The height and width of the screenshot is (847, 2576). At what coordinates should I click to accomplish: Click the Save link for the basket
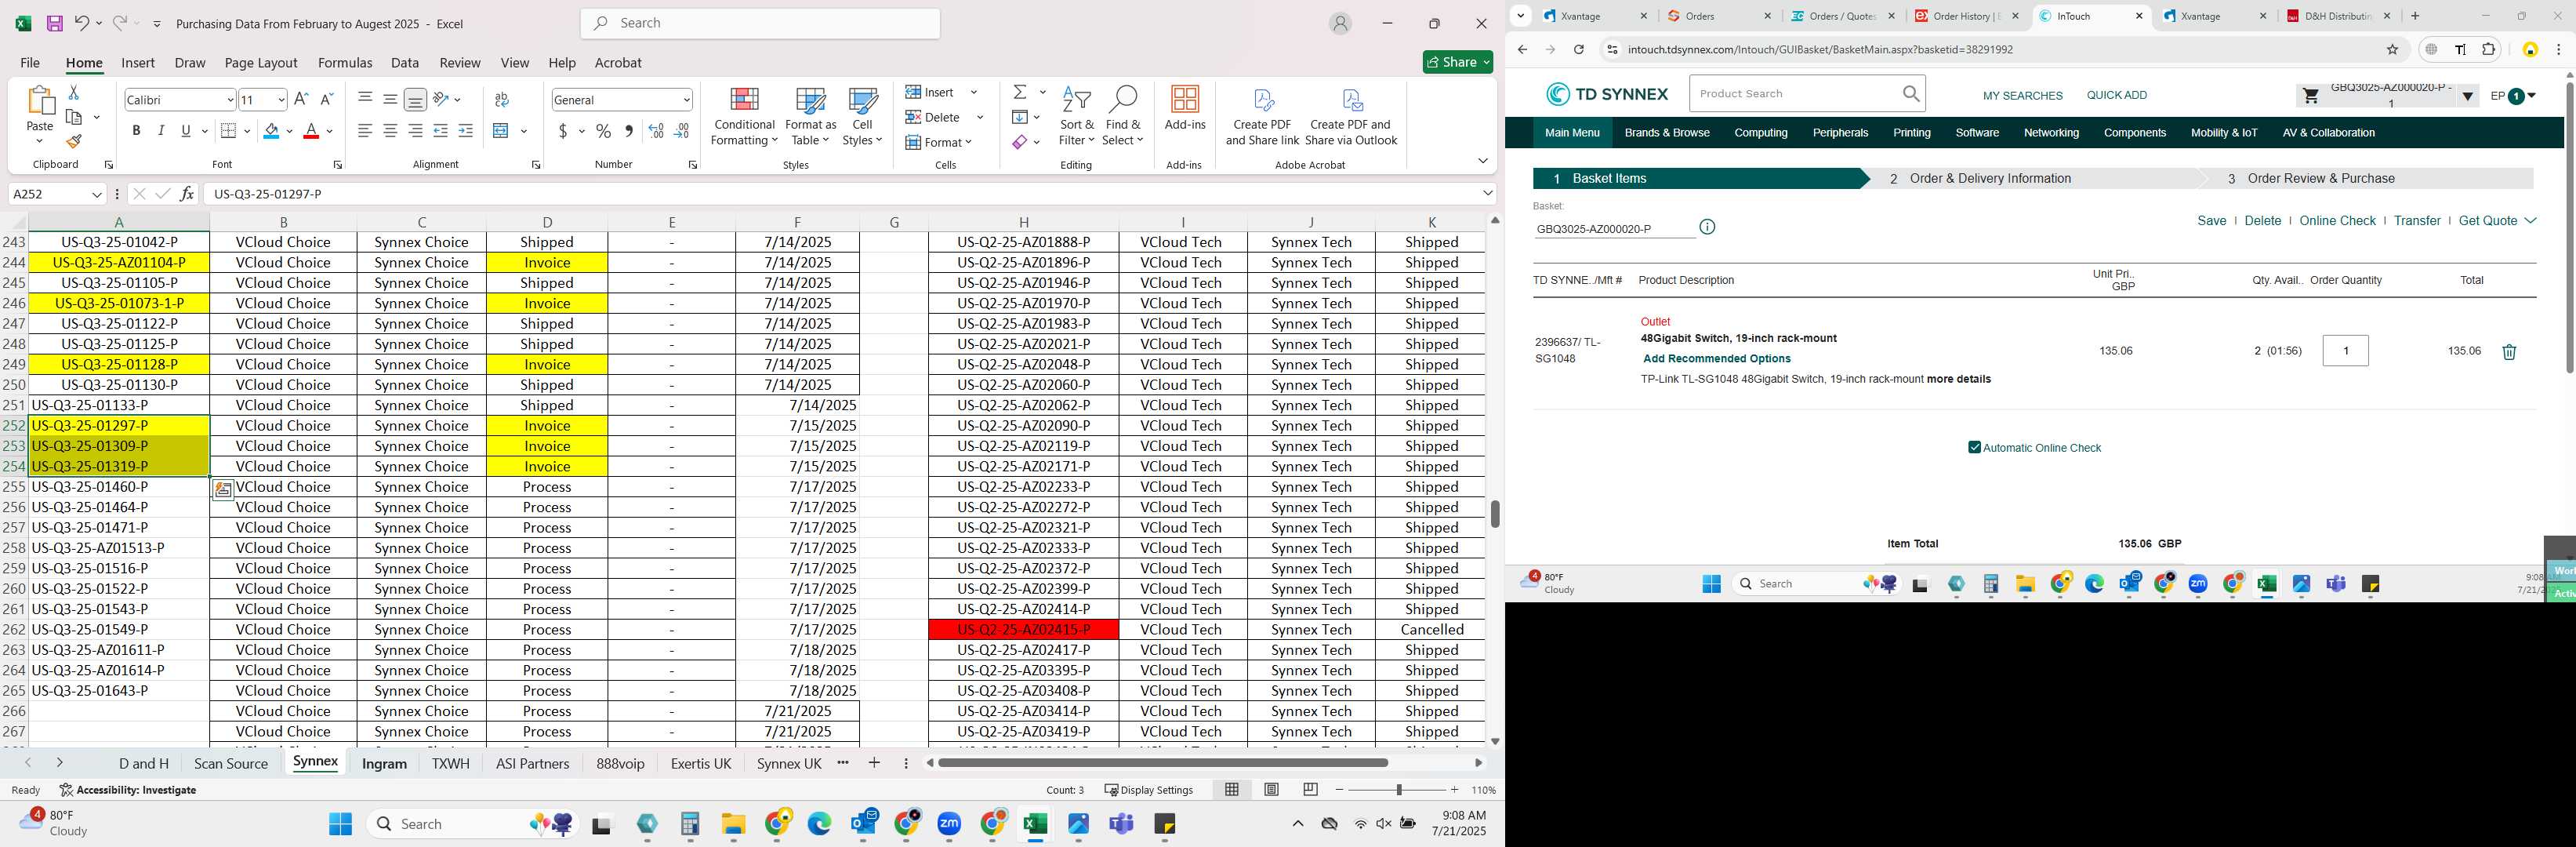tap(2211, 221)
